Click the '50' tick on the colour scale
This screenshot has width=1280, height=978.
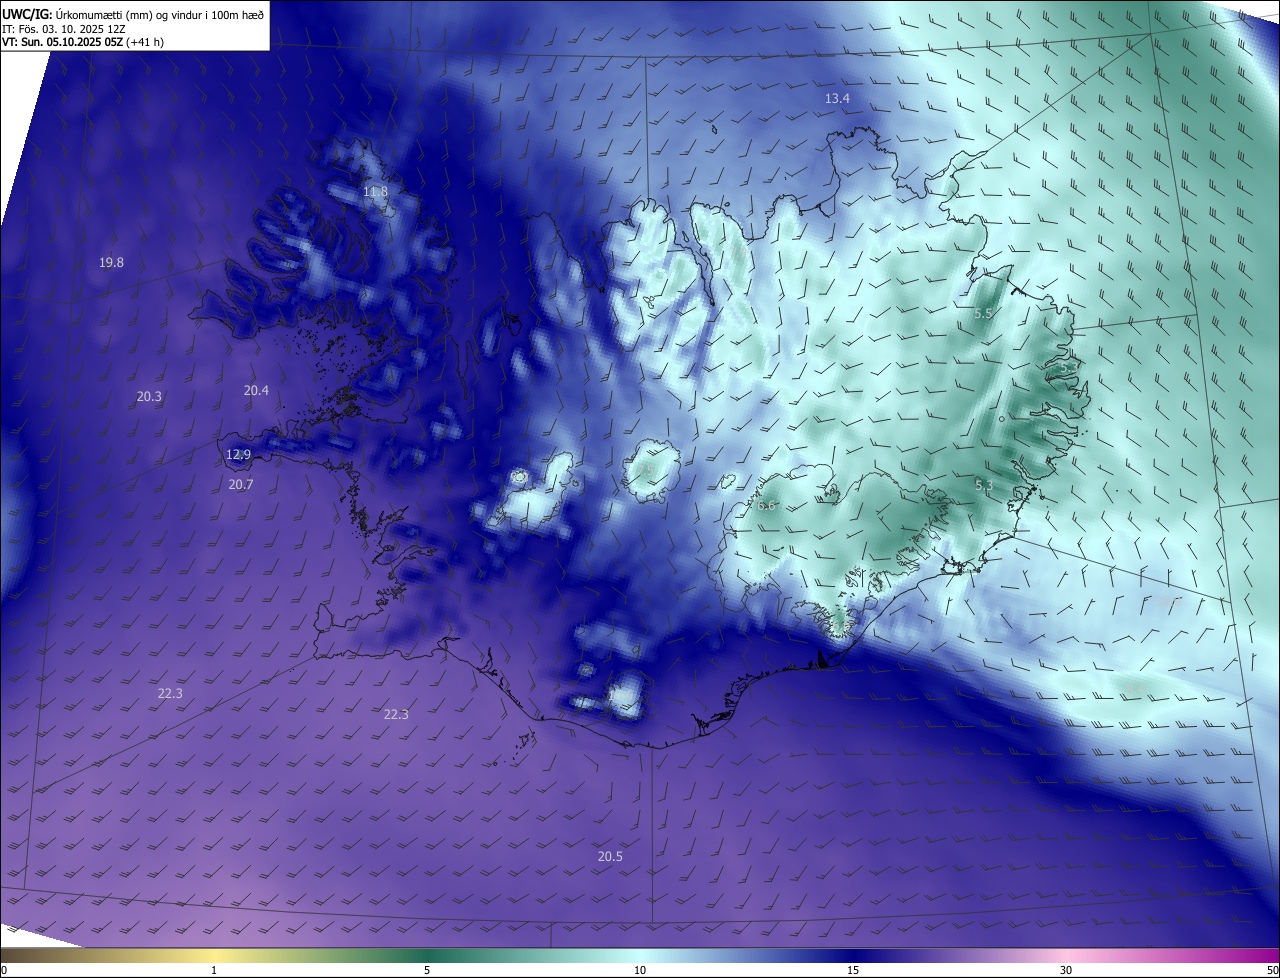[1272, 971]
